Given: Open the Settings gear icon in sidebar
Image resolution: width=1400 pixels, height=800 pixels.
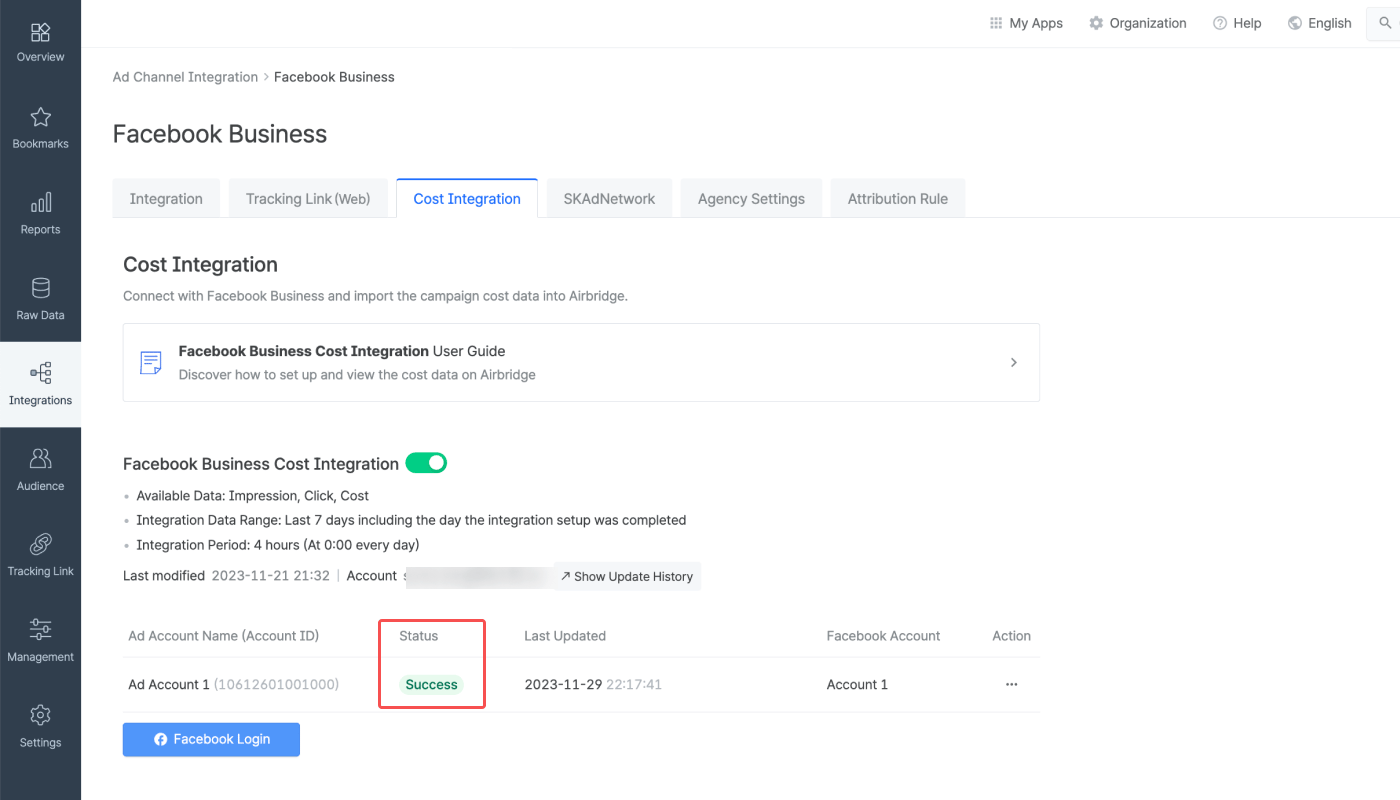Looking at the screenshot, I should tap(40, 716).
